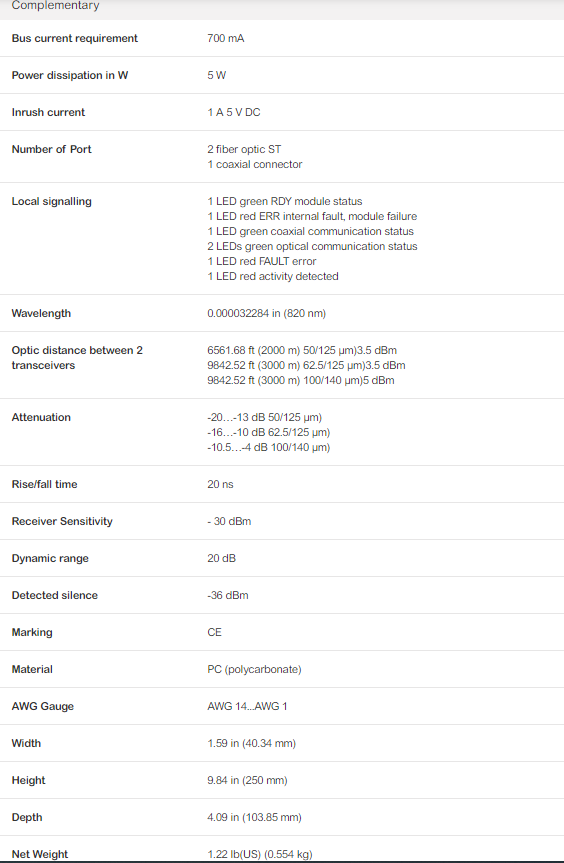The height and width of the screenshot is (863, 564).
Task: Select the Material value PC (polycarbonate)
Action: click(254, 669)
